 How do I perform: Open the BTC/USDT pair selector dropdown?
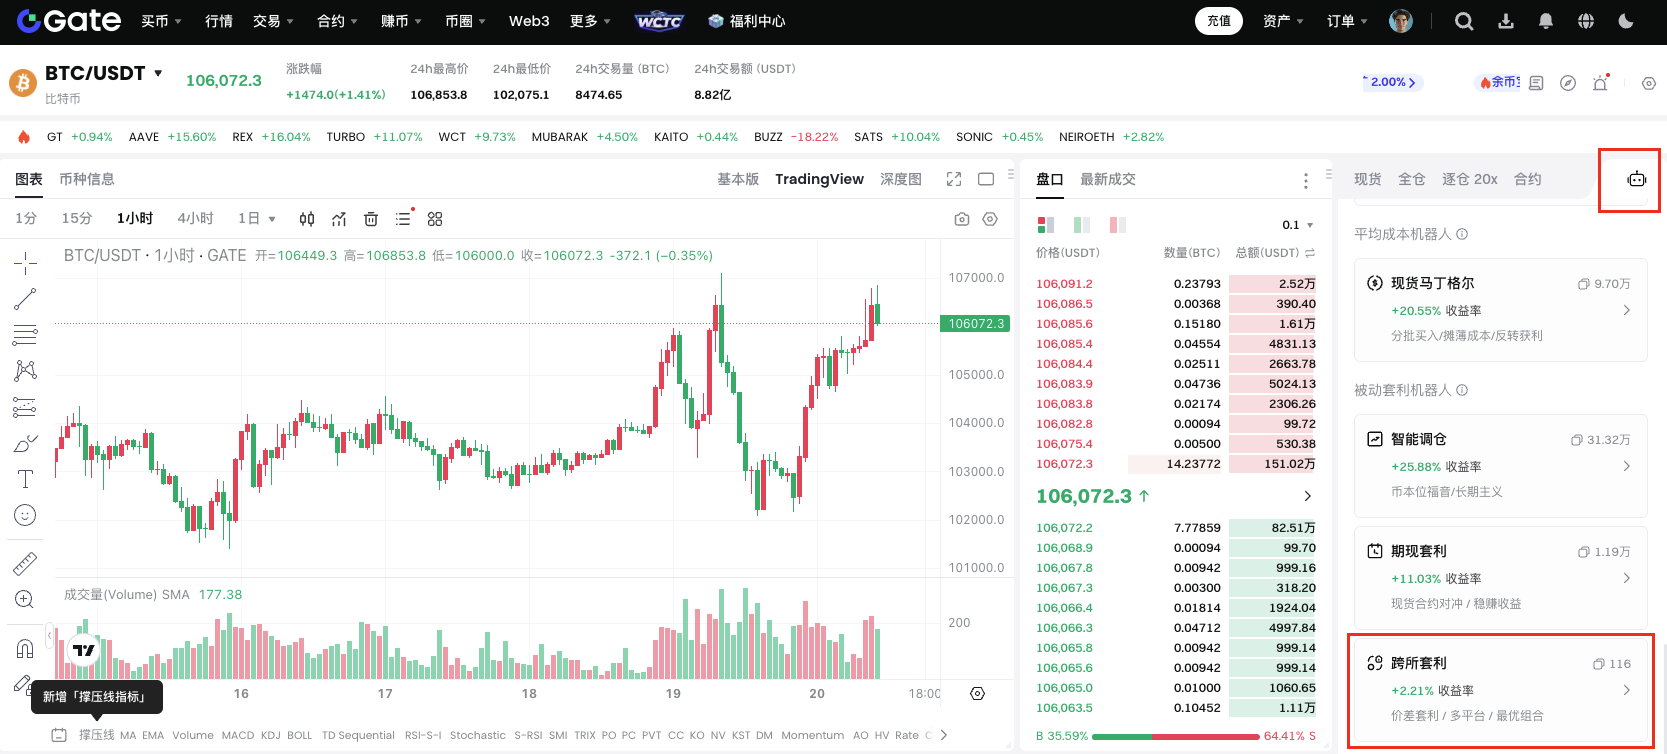158,73
